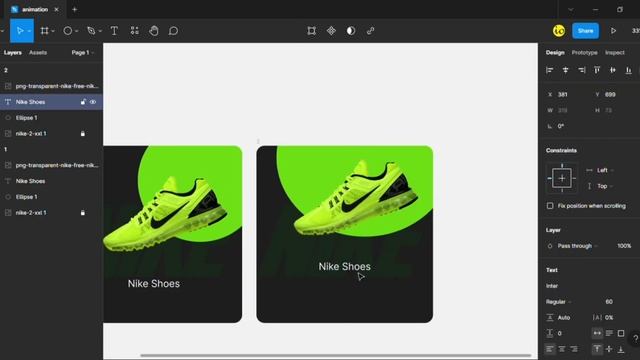This screenshot has height=360, width=640.
Task: Open shape tools dropdown arrow
Action: click(76, 31)
